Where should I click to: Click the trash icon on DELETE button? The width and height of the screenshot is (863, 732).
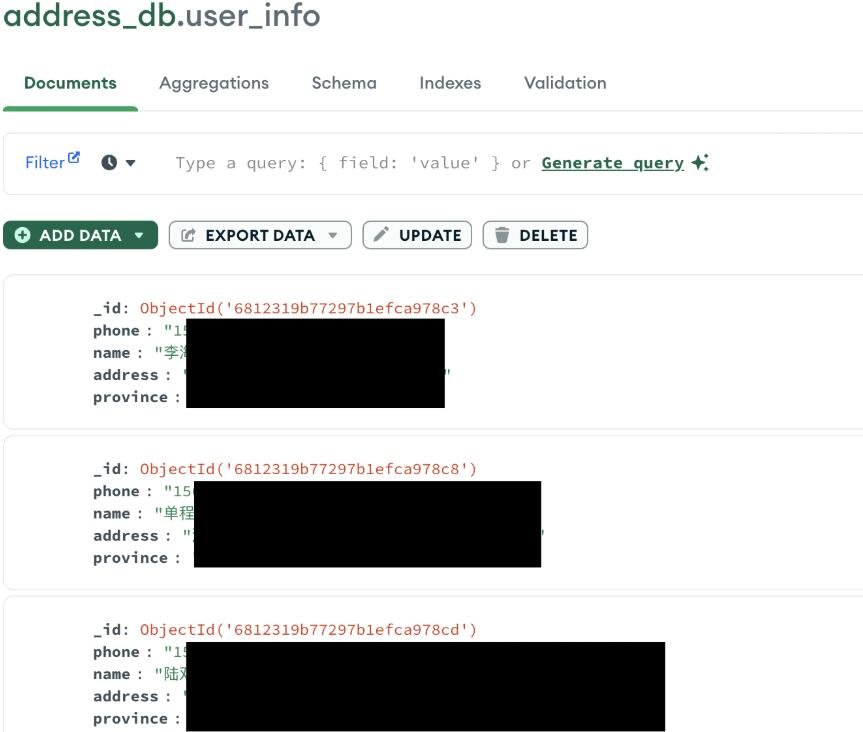[x=502, y=235]
